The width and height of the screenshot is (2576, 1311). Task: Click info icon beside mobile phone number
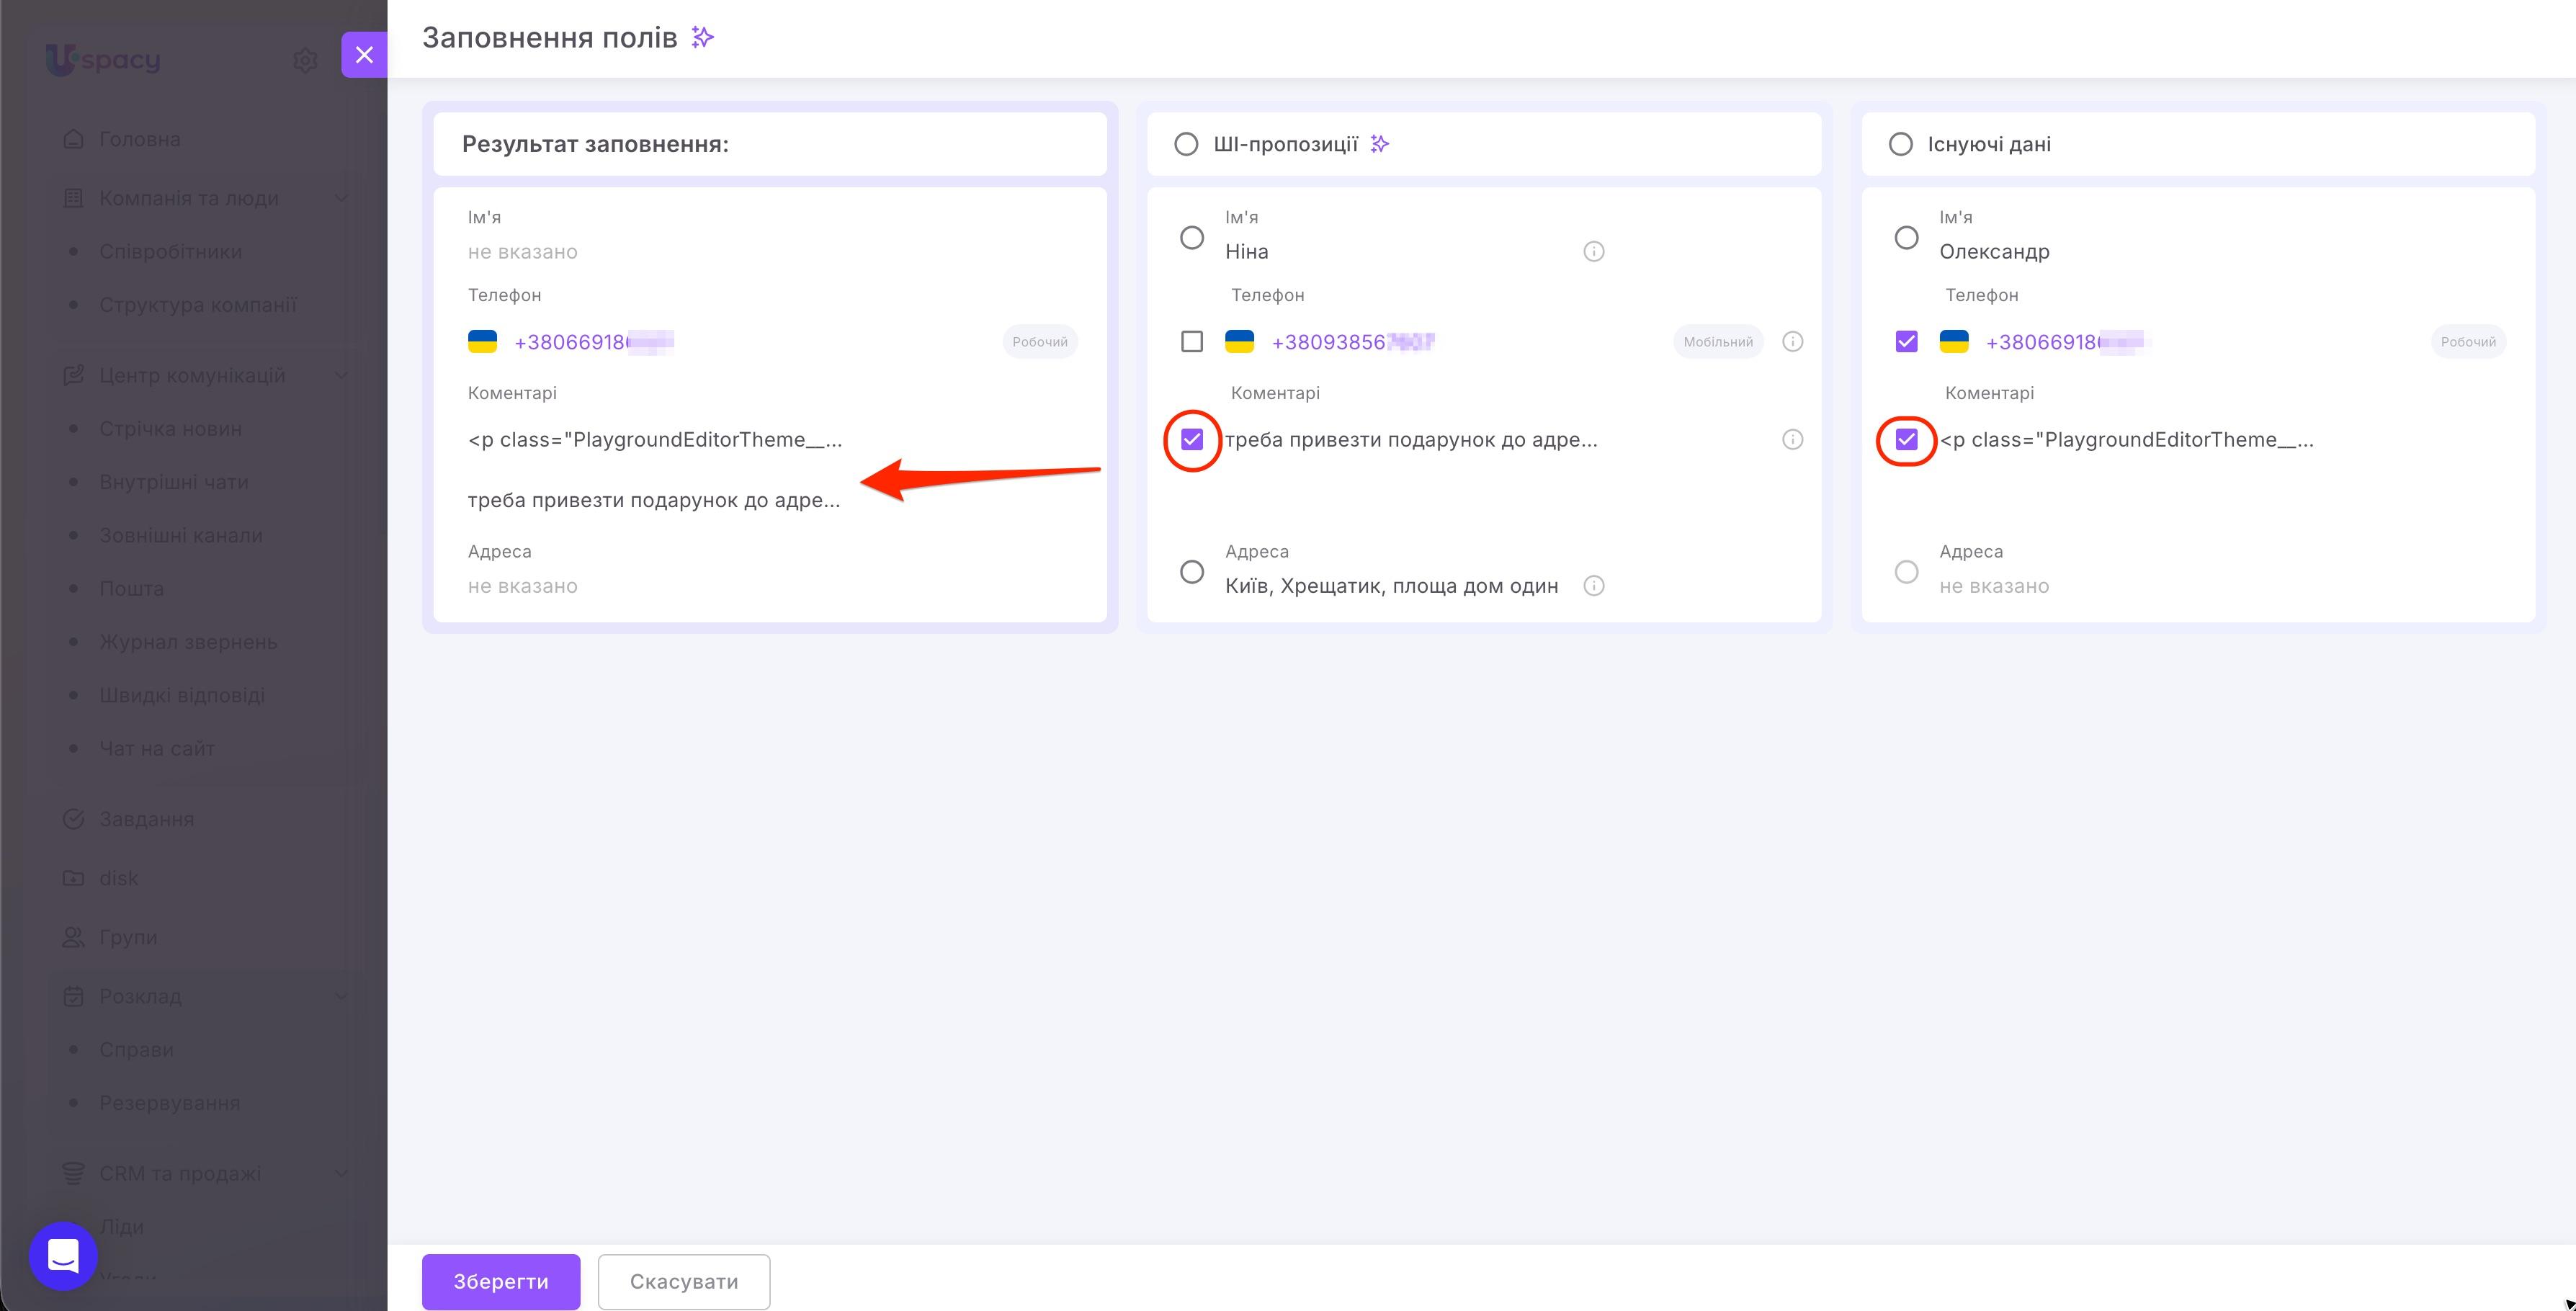pos(1793,342)
